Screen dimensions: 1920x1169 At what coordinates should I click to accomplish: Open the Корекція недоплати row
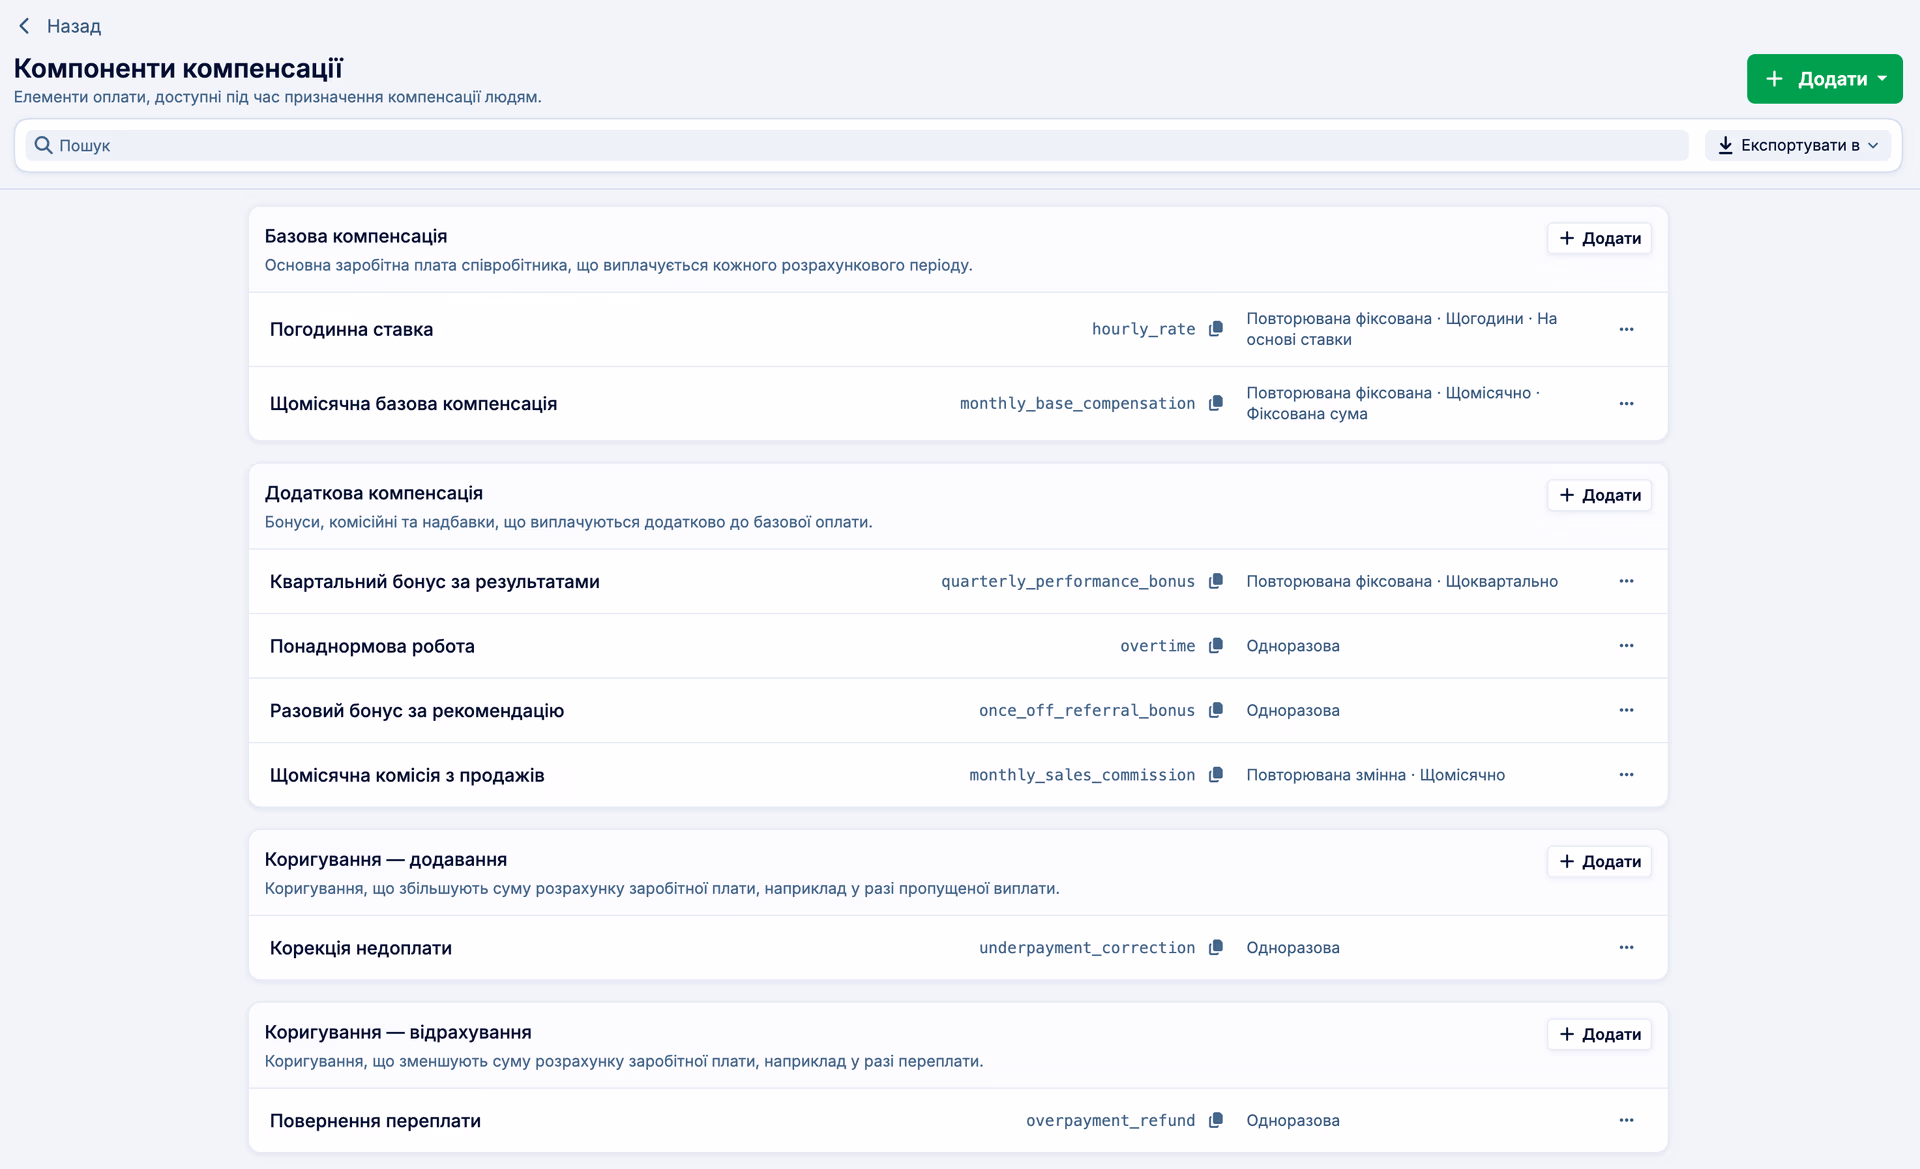(x=958, y=948)
